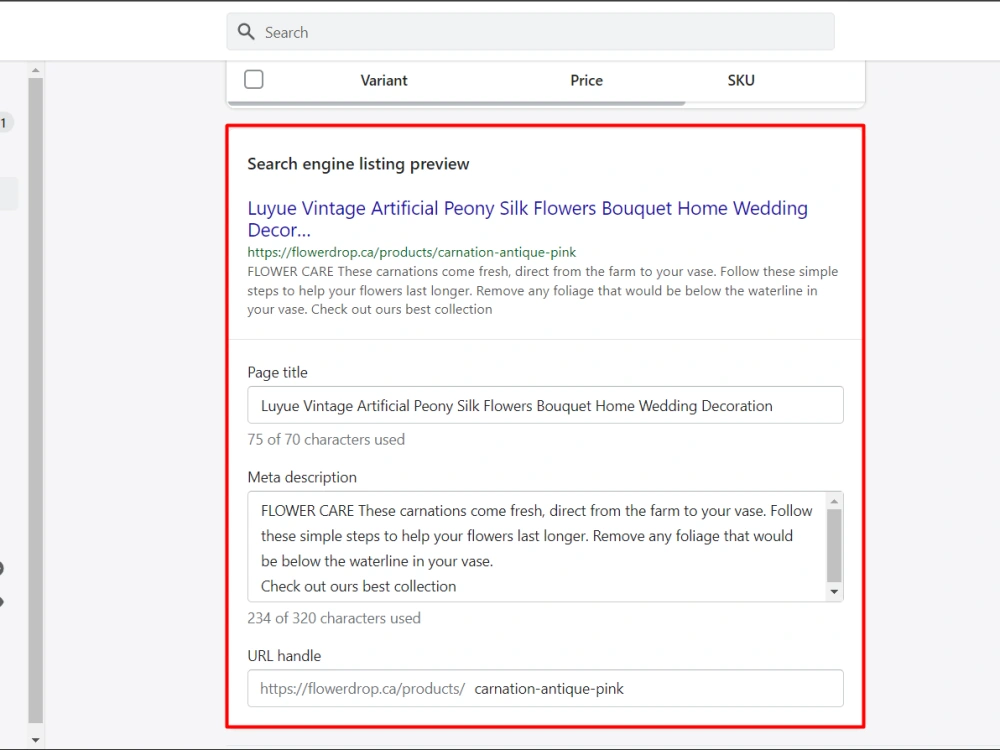Click the Price column header
Image resolution: width=1000 pixels, height=750 pixels.
click(x=586, y=80)
